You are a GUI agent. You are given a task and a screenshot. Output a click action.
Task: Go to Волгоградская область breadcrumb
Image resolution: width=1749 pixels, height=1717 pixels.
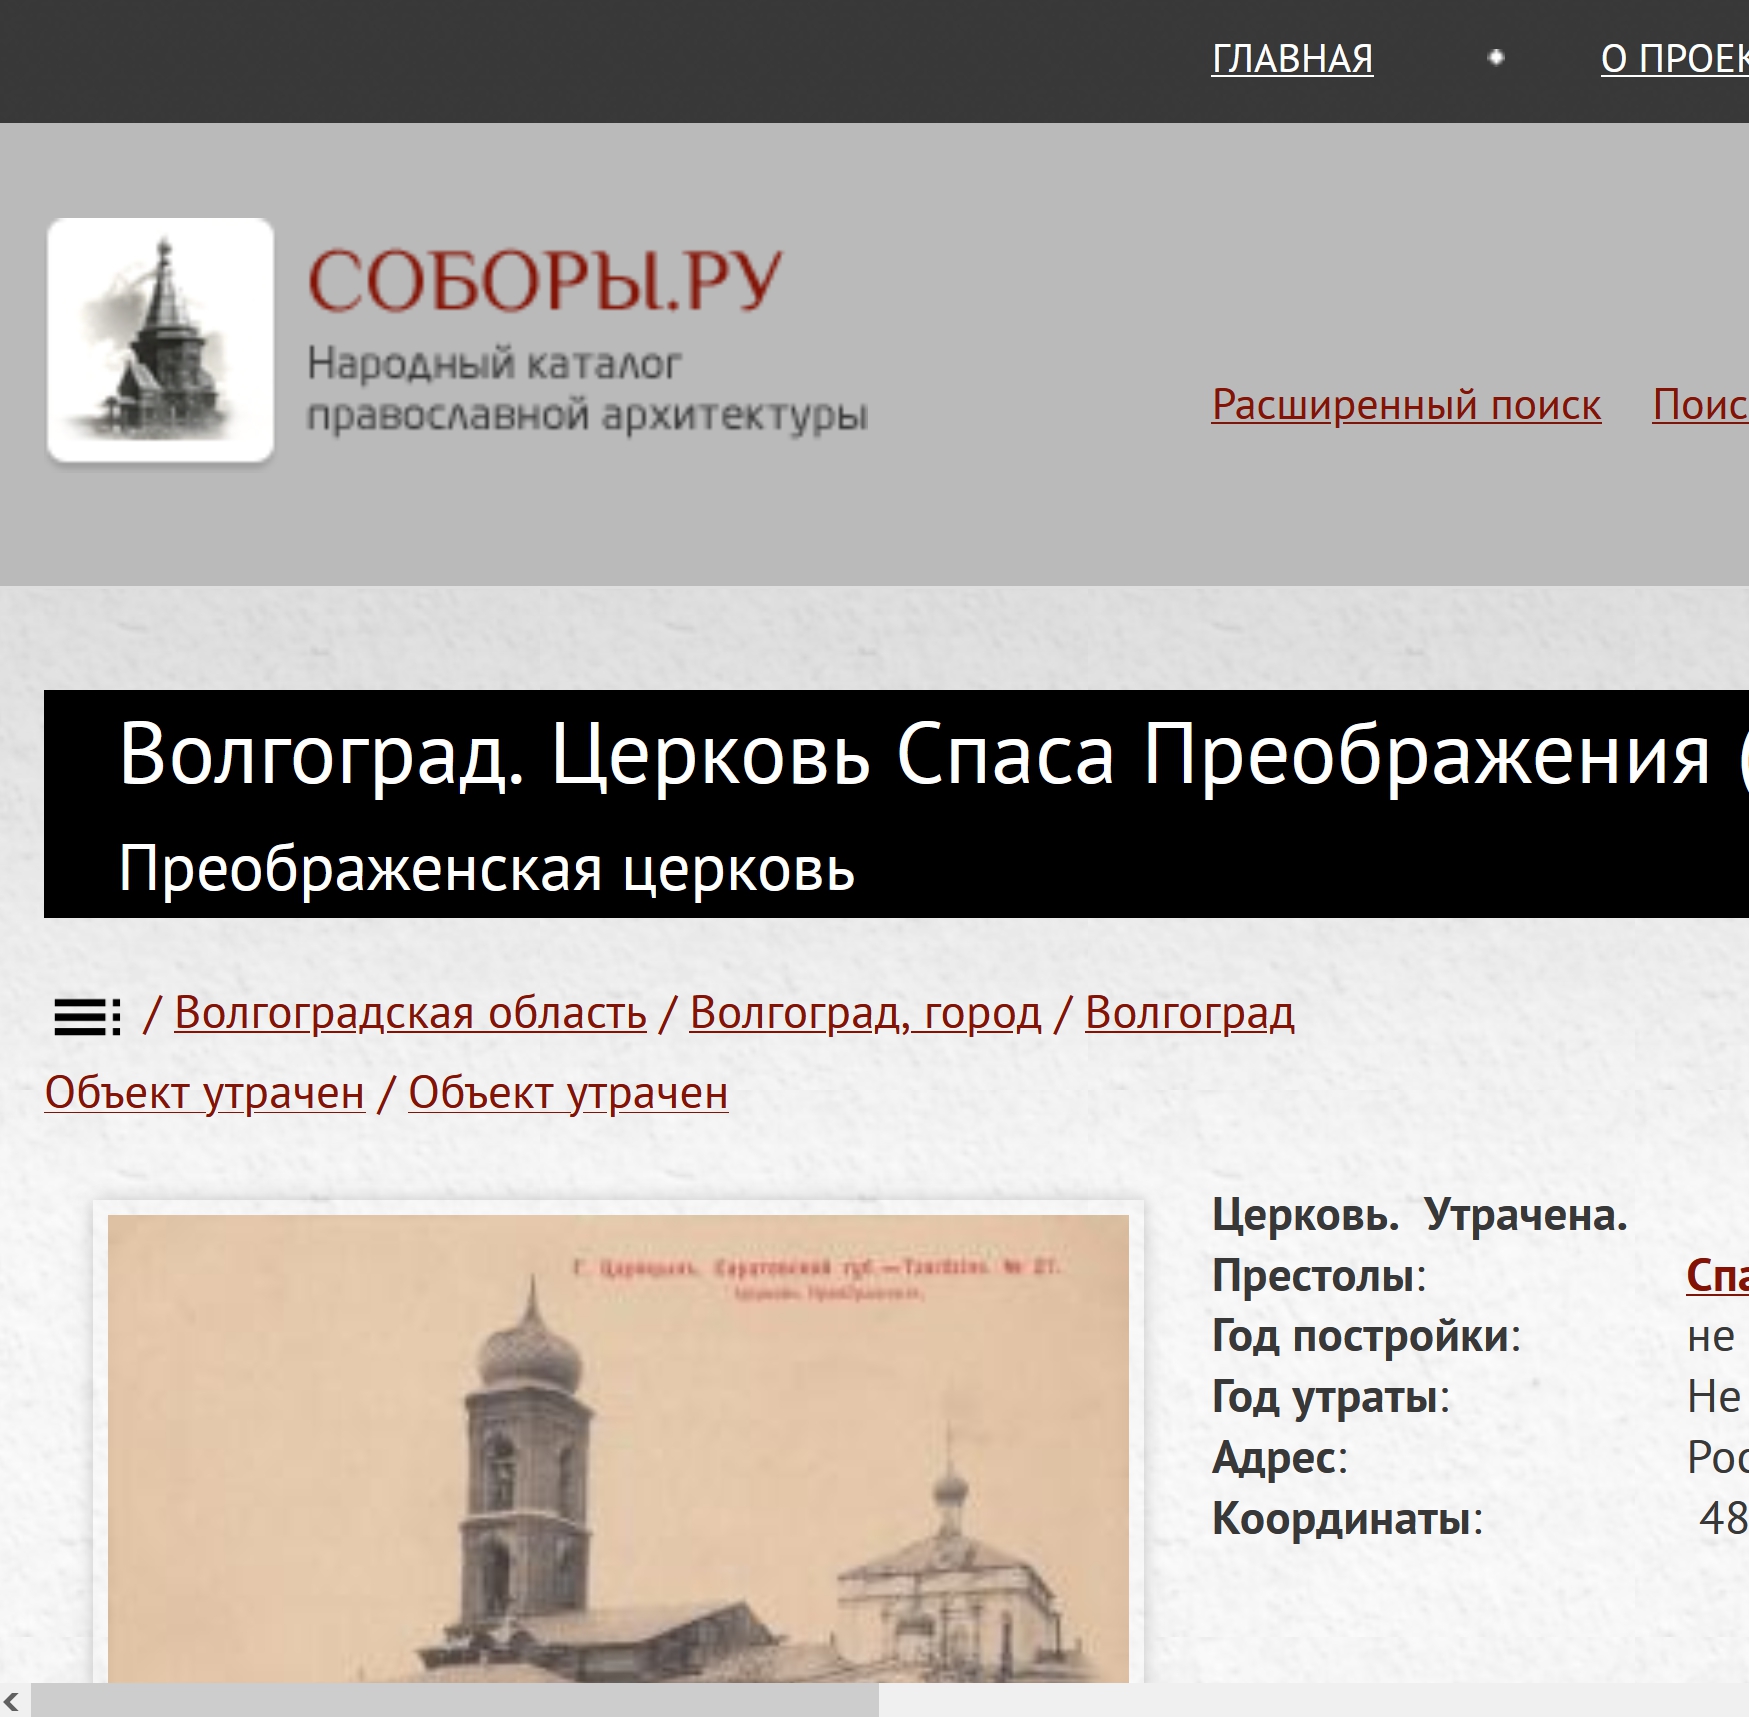[x=410, y=1013]
